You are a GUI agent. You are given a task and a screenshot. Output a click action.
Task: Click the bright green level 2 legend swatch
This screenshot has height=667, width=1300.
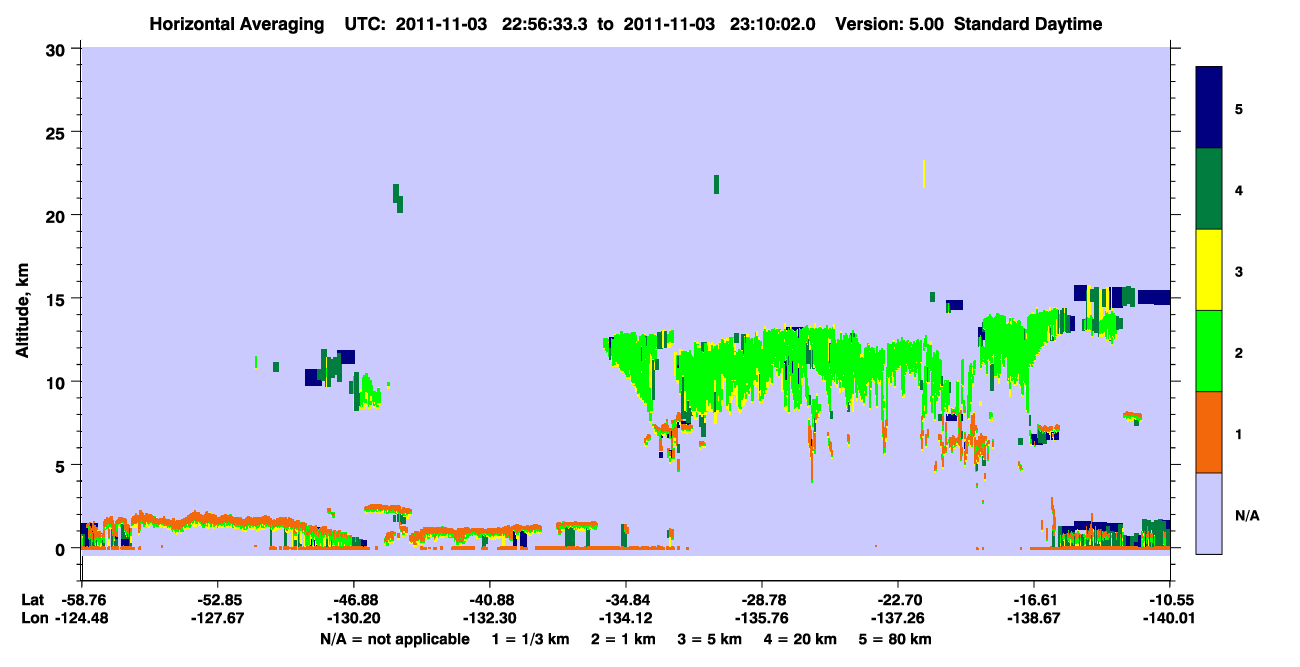[x=1209, y=351]
